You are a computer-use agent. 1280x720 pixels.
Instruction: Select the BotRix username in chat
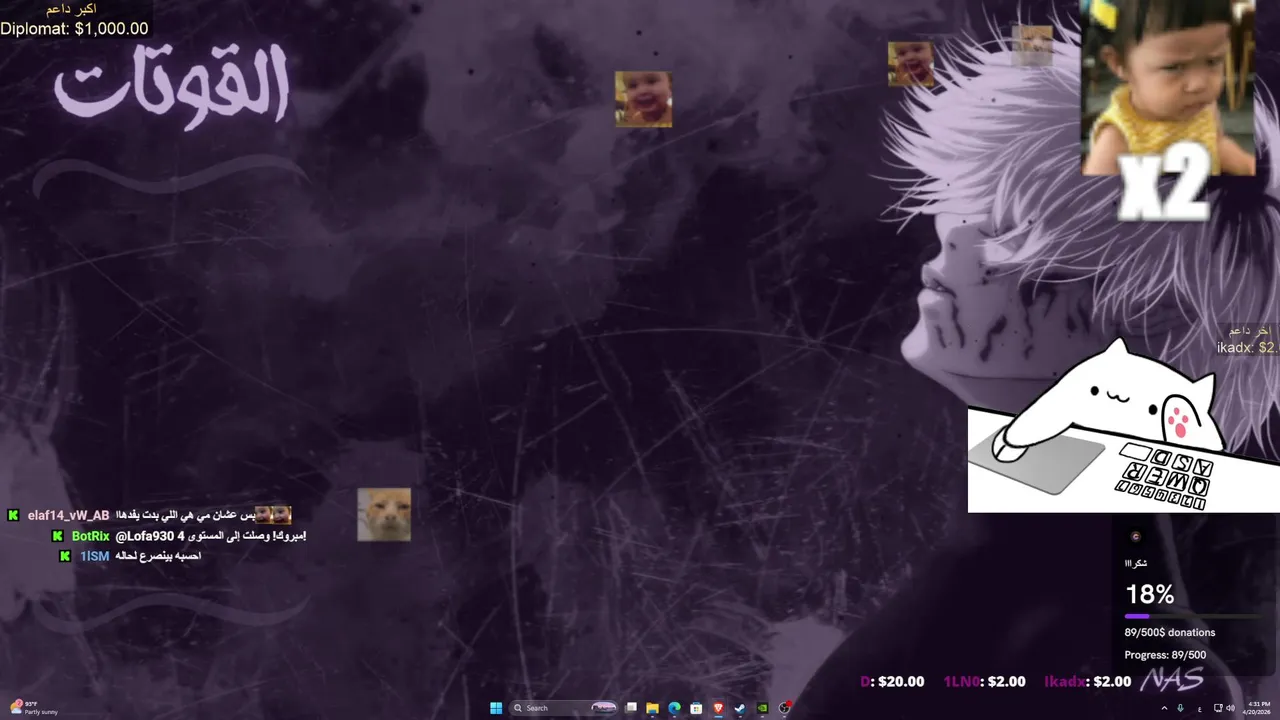91,536
